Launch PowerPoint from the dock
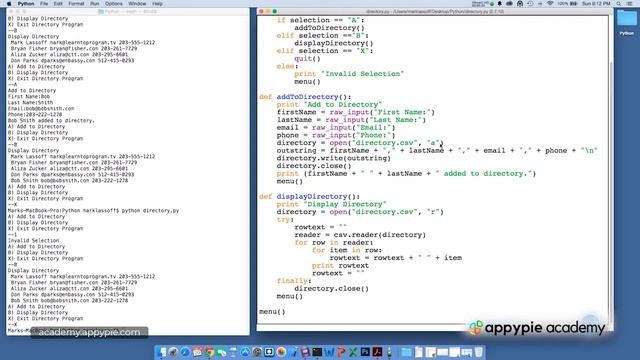640x360 pixels. (x=341, y=352)
